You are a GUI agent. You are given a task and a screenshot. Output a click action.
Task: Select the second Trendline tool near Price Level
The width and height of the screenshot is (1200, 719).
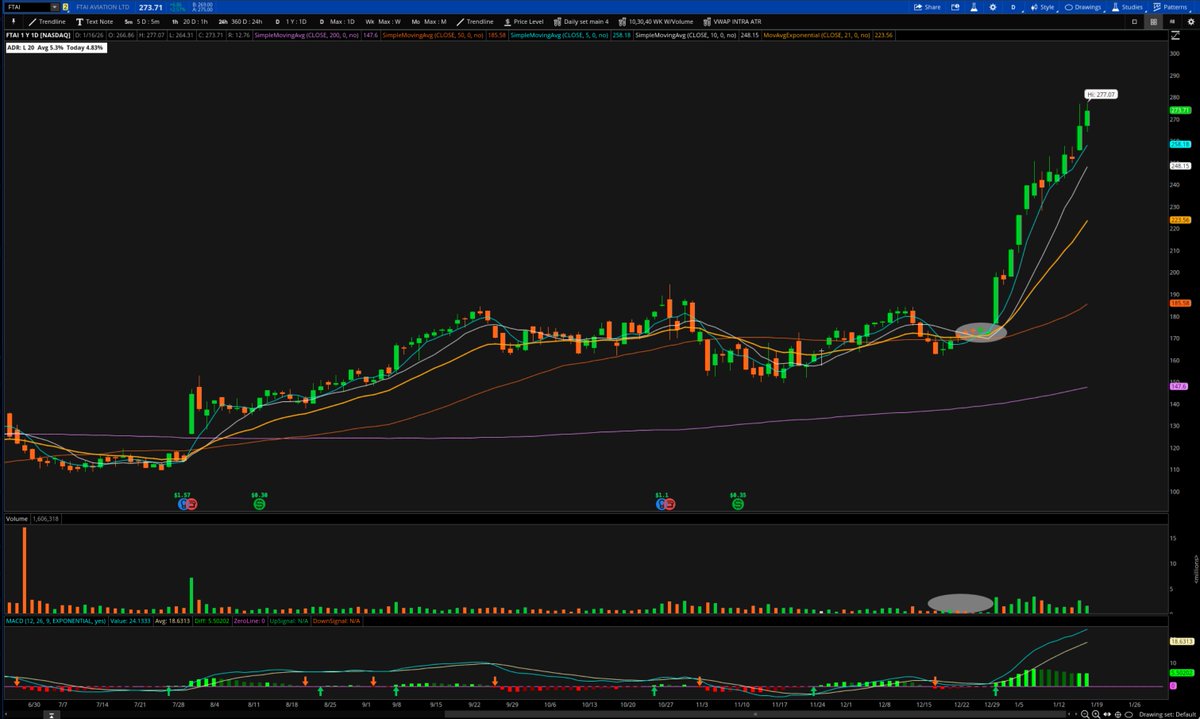475,21
